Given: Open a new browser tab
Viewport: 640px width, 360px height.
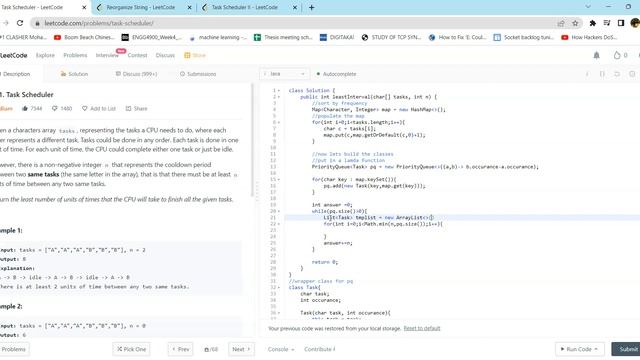Looking at the screenshot, I should (x=311, y=7).
